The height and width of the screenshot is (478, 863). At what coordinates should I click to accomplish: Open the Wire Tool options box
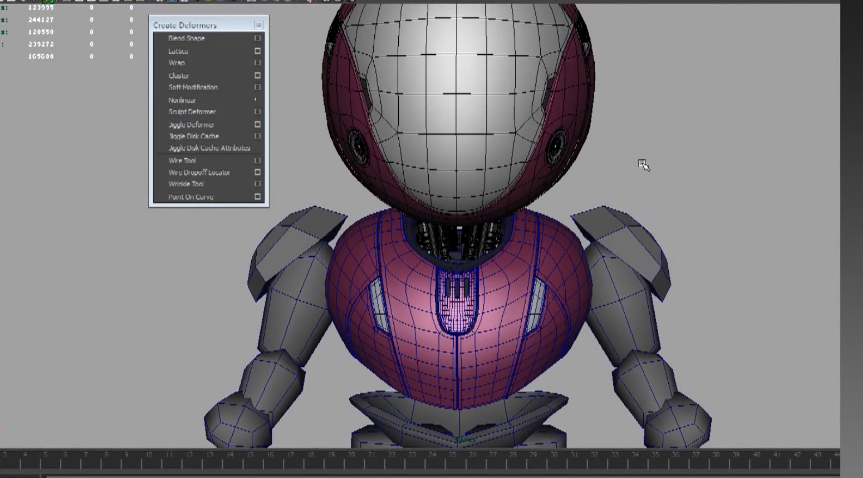(x=258, y=161)
